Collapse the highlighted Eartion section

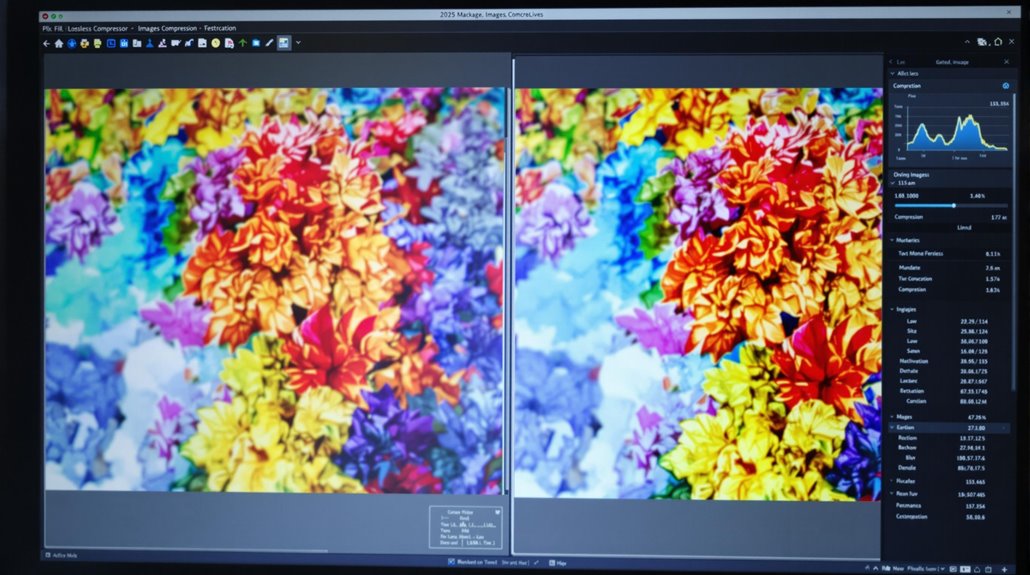892,428
